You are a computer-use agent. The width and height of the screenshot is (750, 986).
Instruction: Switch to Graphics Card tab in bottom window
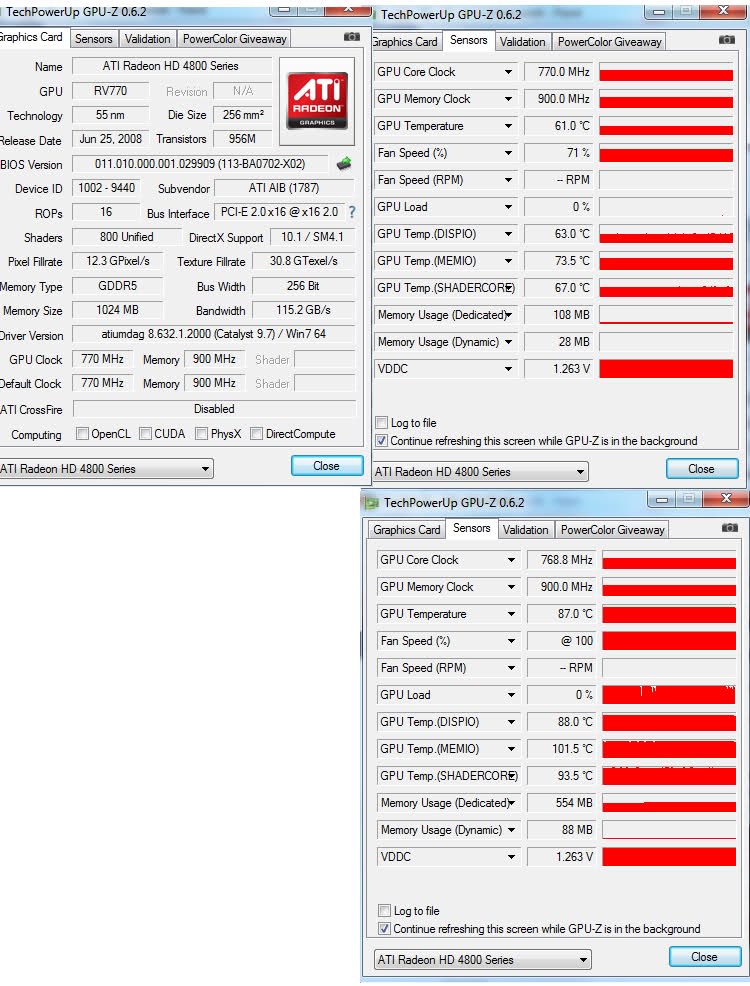pyautogui.click(x=407, y=530)
